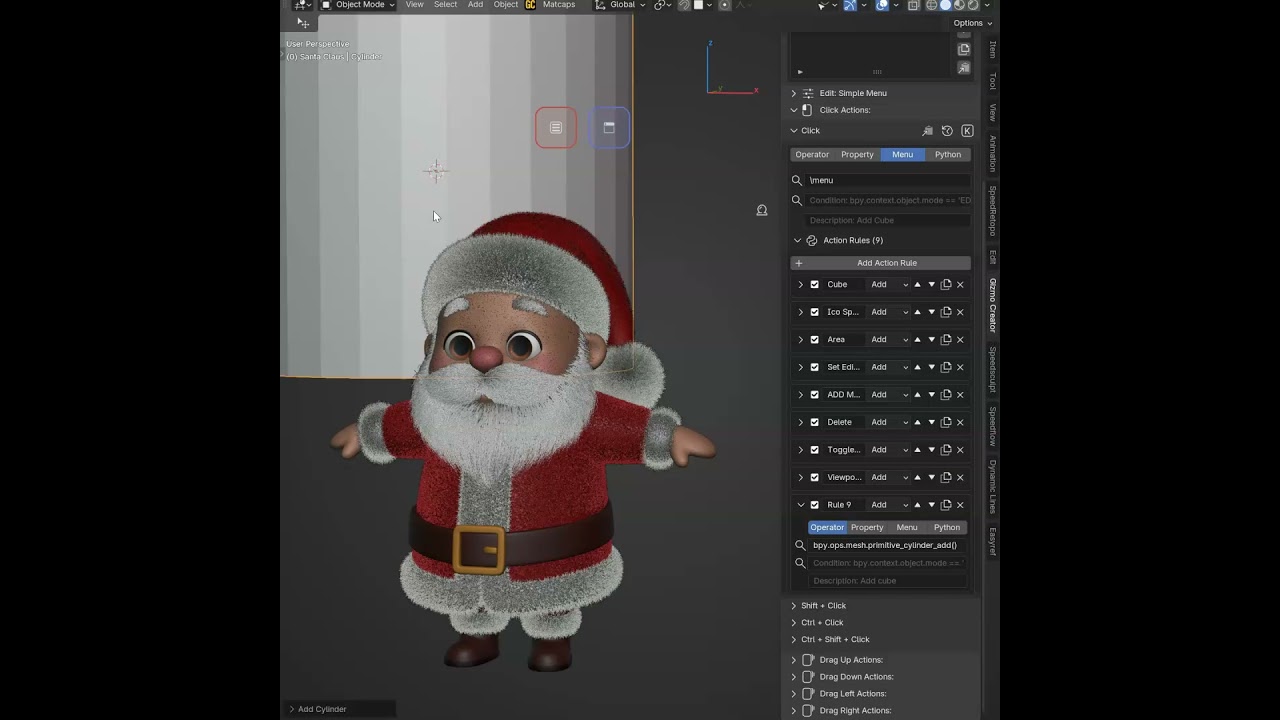Image resolution: width=1280 pixels, height=720 pixels.
Task: Click the bpy.ops.mesh.primitive_cylinder_add() field
Action: point(886,546)
